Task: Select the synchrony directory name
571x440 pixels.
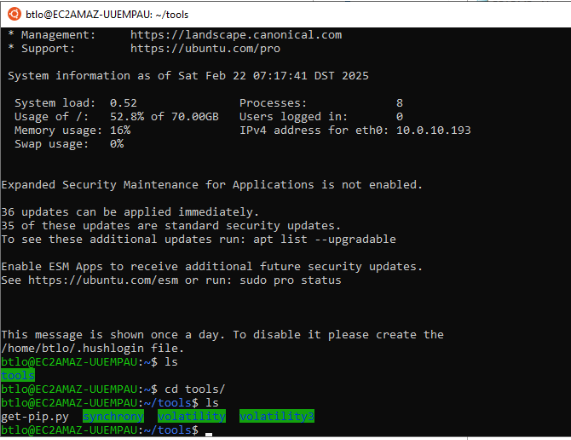Action: 113,416
